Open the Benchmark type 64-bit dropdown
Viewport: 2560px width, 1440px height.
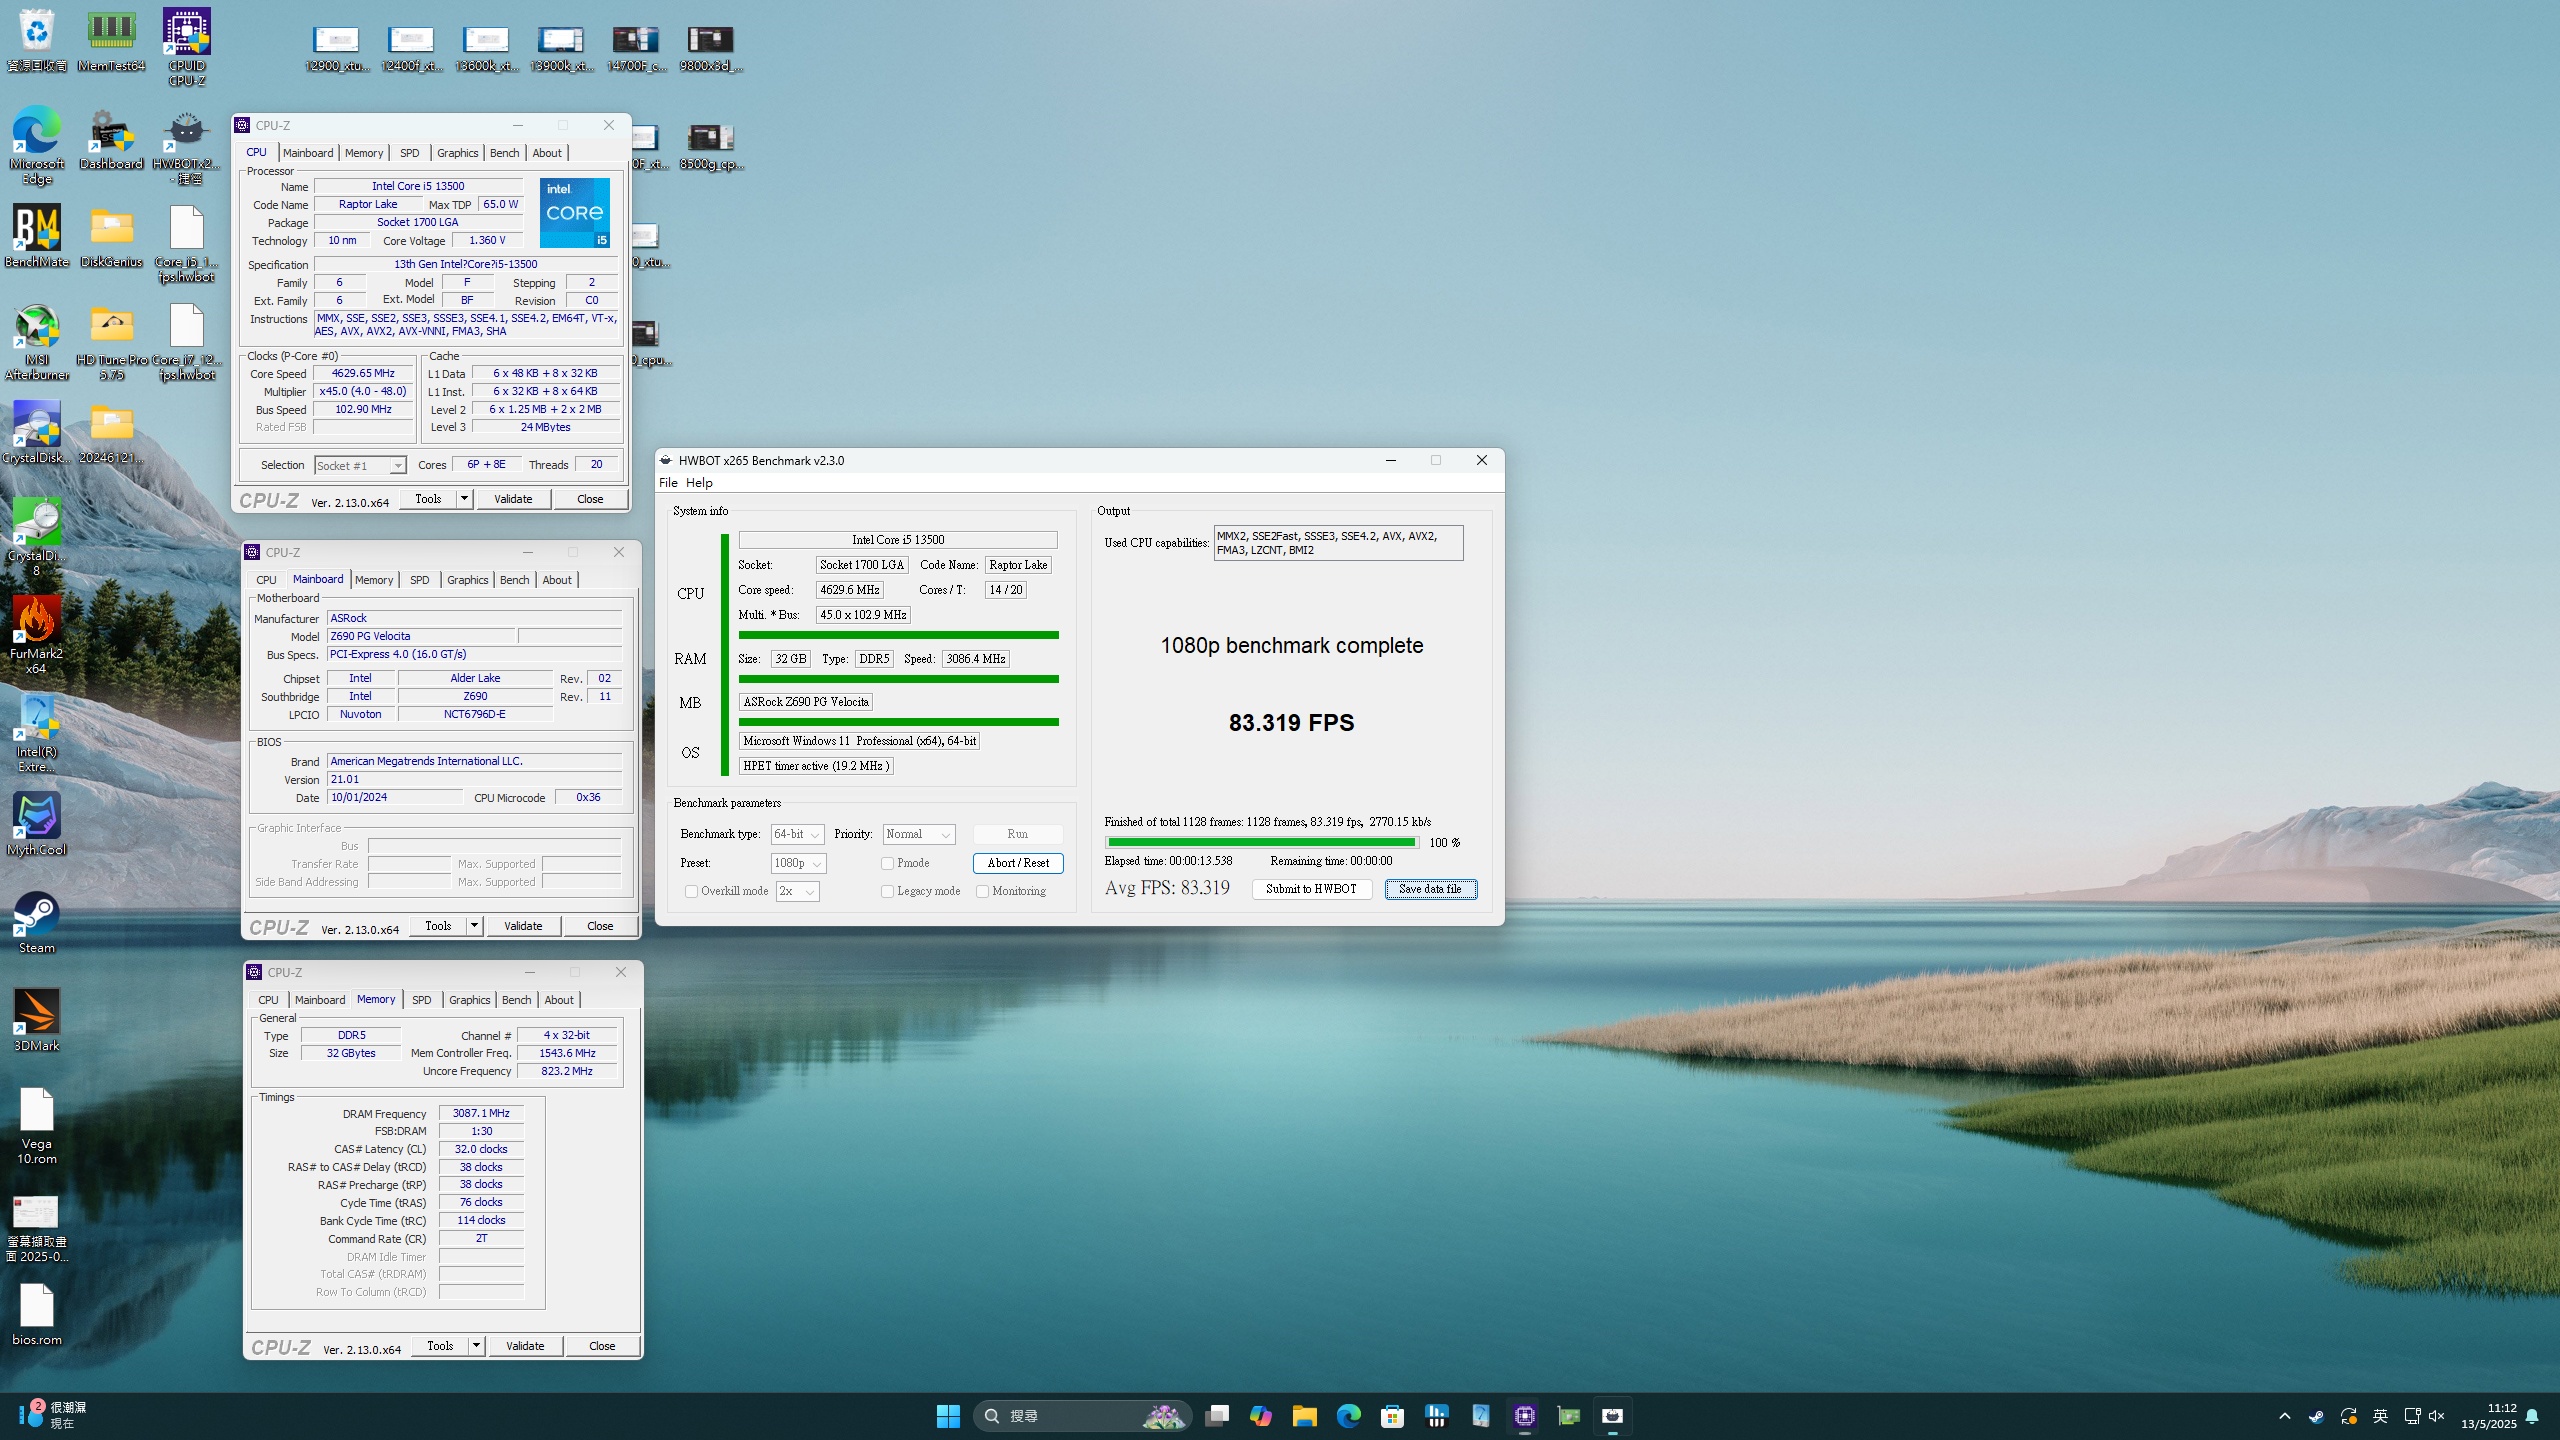coord(797,834)
